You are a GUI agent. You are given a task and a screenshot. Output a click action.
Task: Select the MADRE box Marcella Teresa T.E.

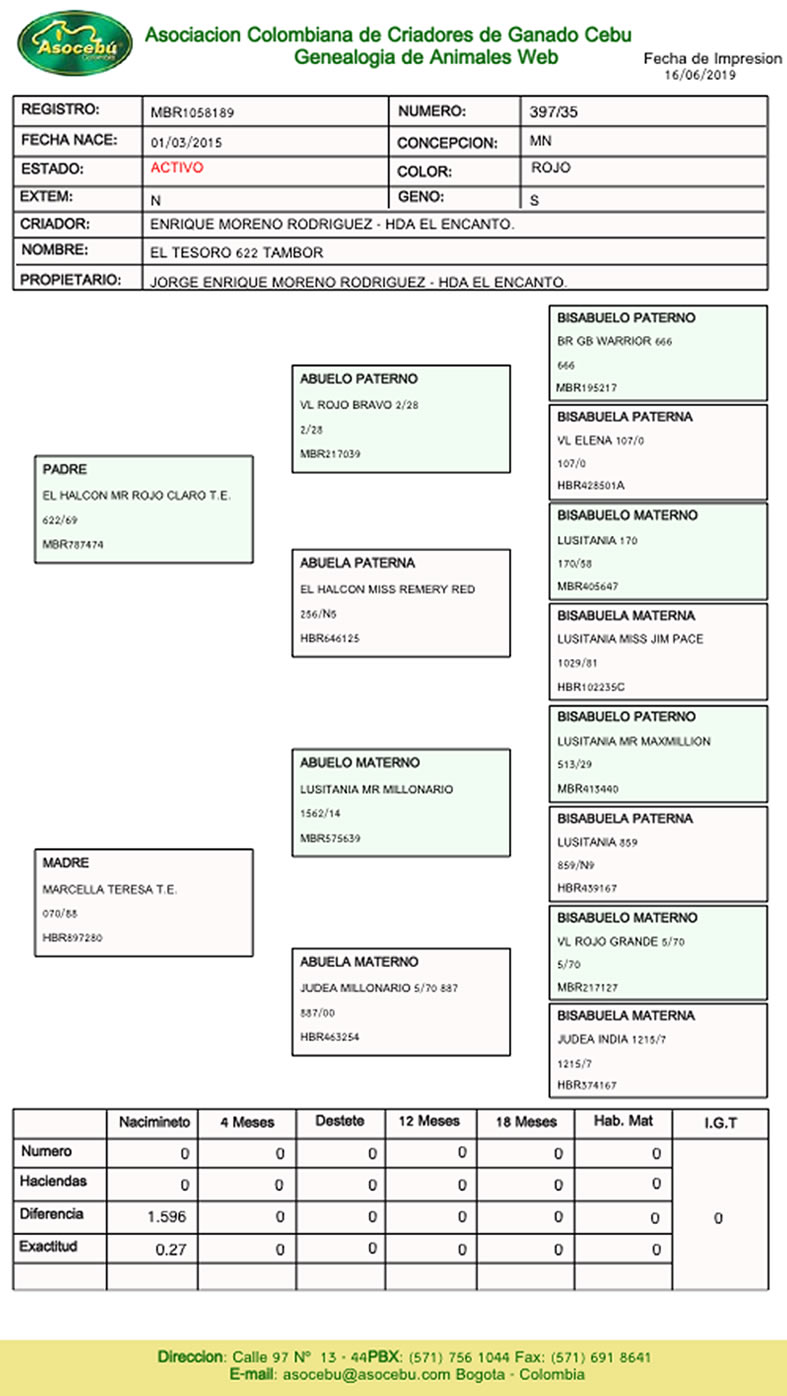pyautogui.click(x=142, y=902)
